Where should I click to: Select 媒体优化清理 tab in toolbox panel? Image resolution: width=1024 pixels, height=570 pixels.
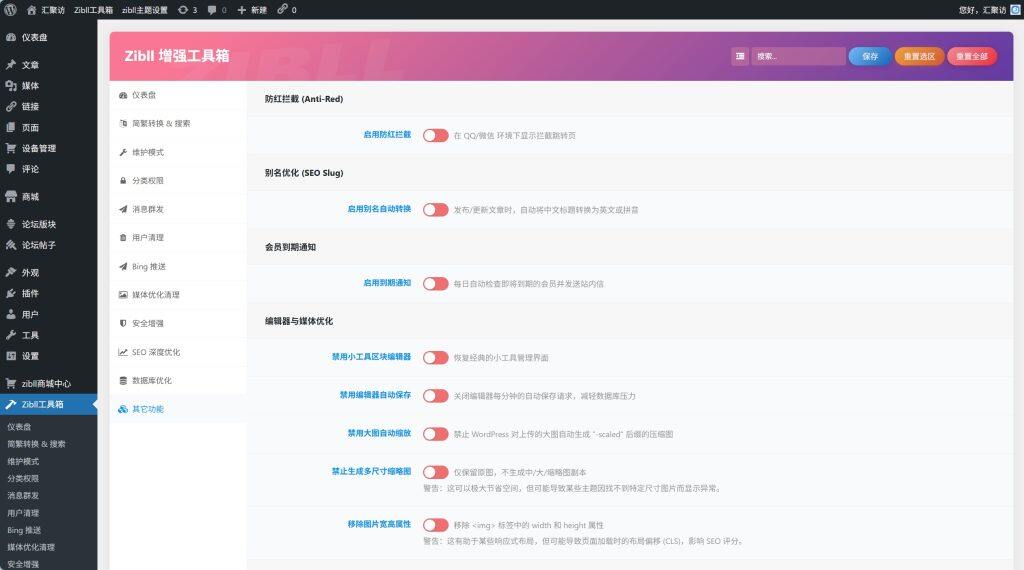(x=178, y=294)
